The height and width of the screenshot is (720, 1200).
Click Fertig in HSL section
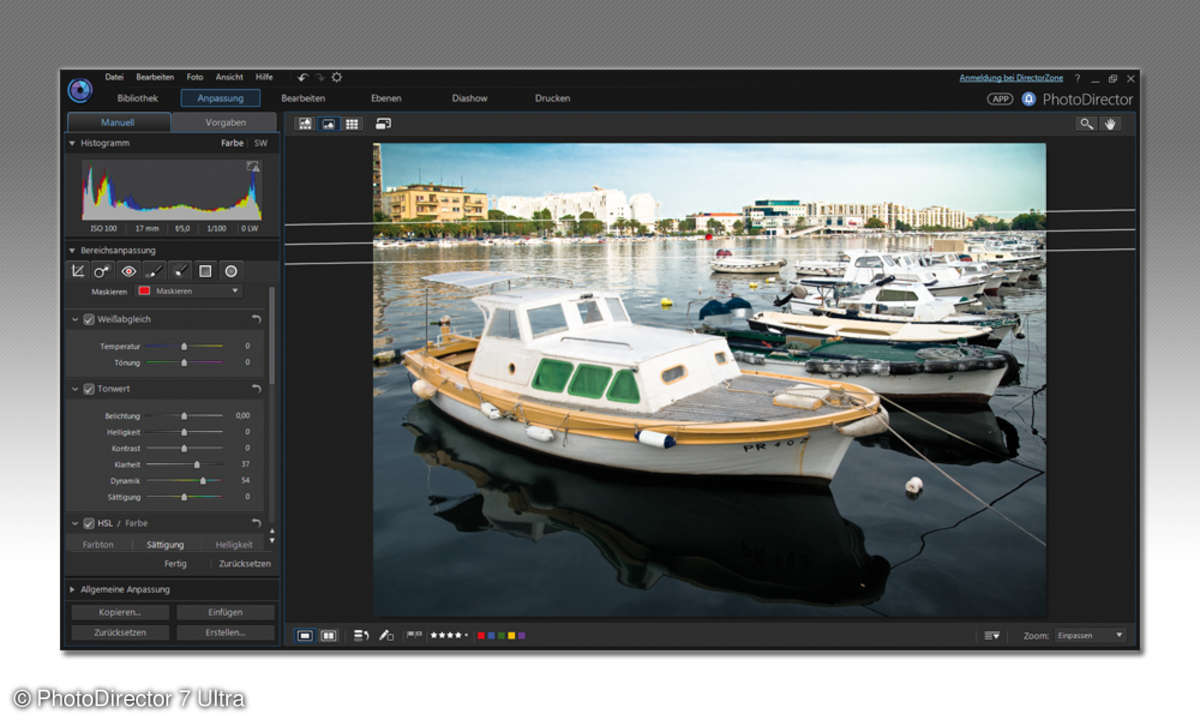pyautogui.click(x=176, y=563)
